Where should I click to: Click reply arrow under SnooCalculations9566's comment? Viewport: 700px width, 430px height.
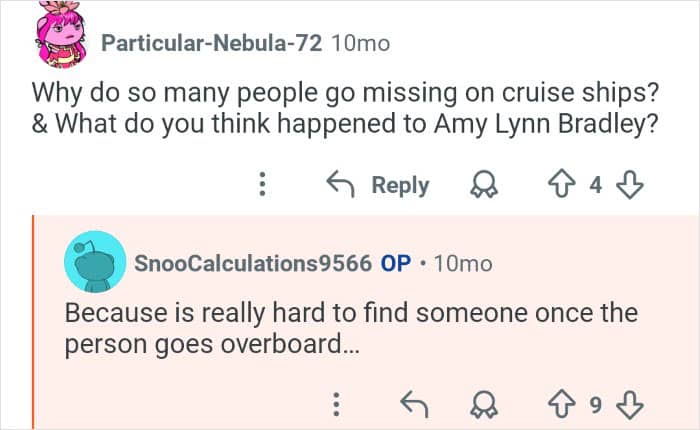pyautogui.click(x=413, y=404)
